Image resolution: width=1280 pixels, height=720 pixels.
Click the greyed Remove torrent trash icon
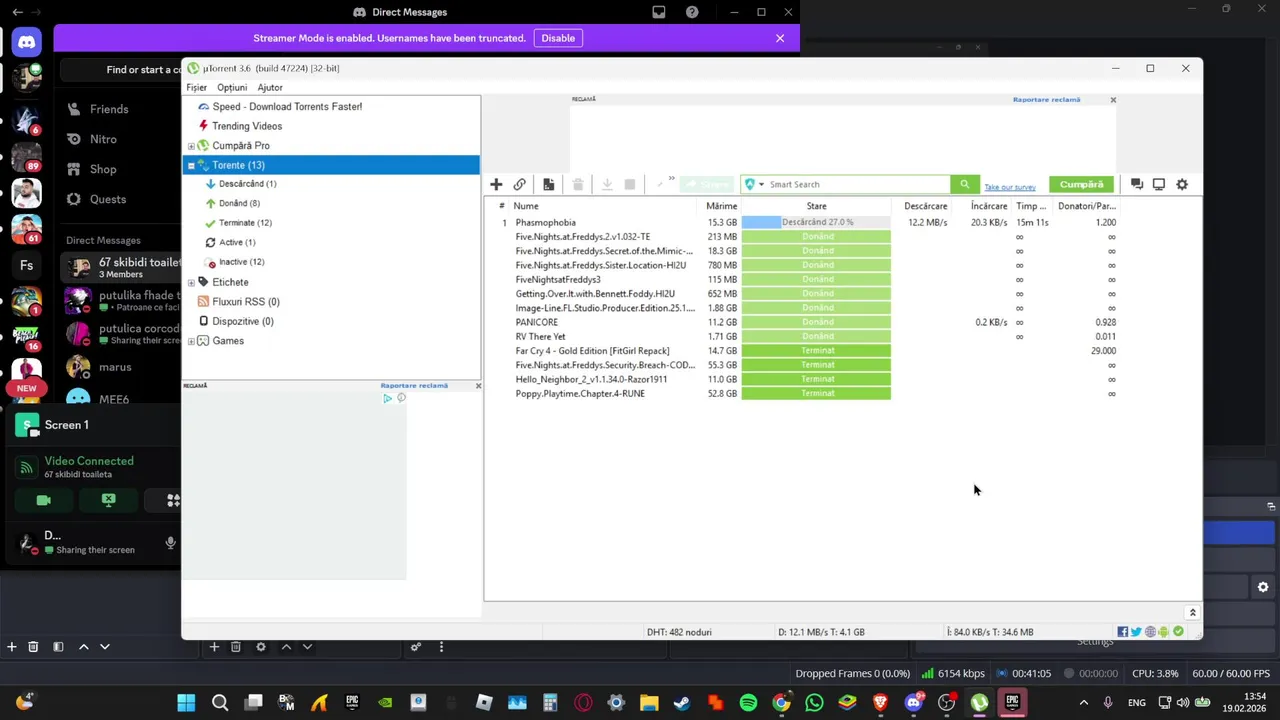578,184
